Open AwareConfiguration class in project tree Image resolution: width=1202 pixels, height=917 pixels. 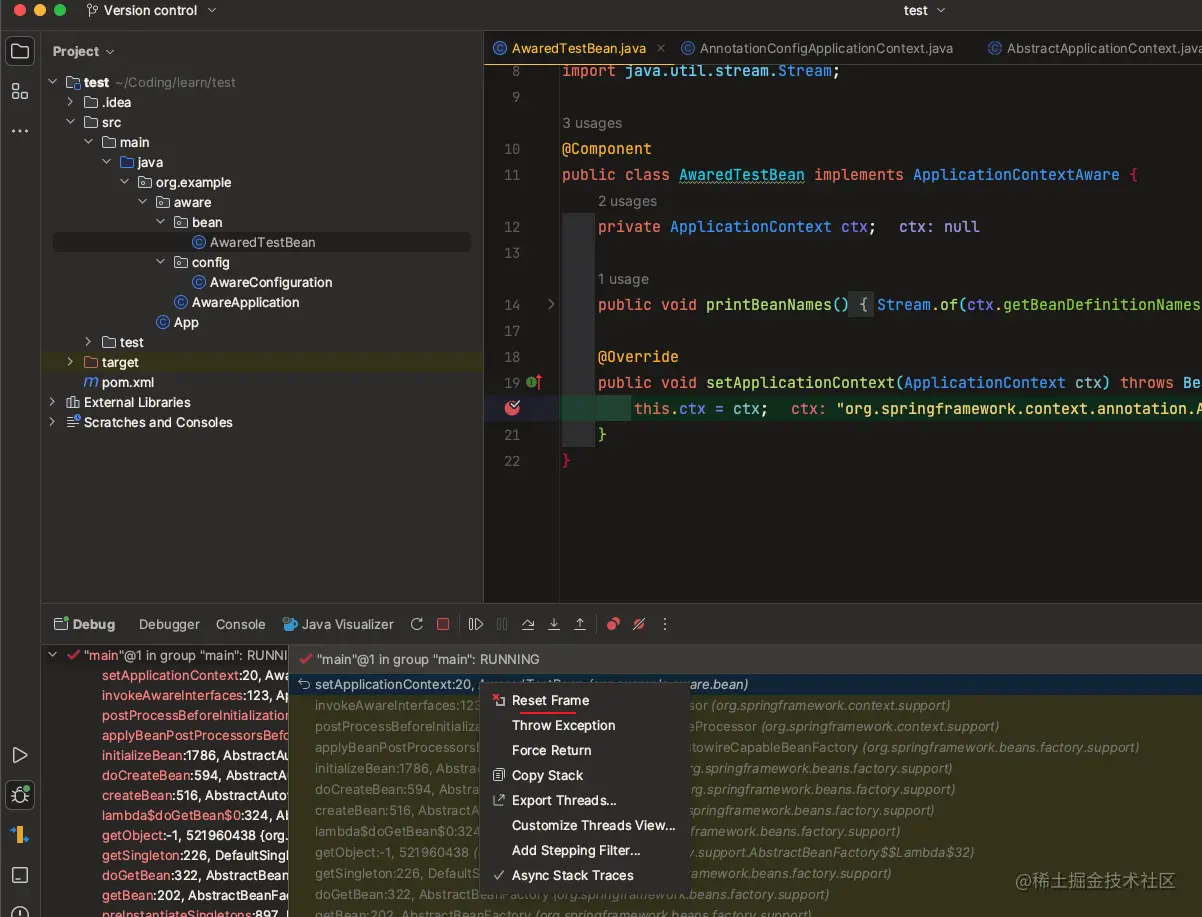pos(270,282)
